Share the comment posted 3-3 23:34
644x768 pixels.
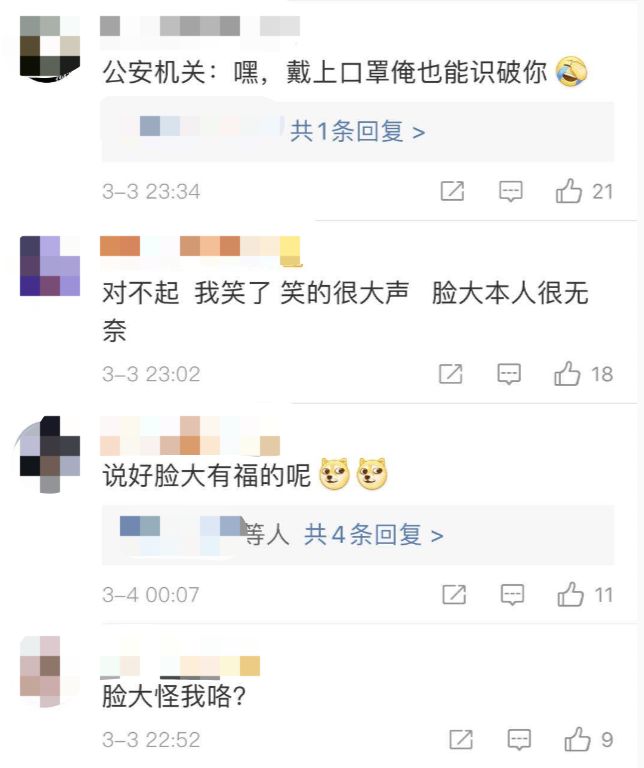[x=452, y=191]
